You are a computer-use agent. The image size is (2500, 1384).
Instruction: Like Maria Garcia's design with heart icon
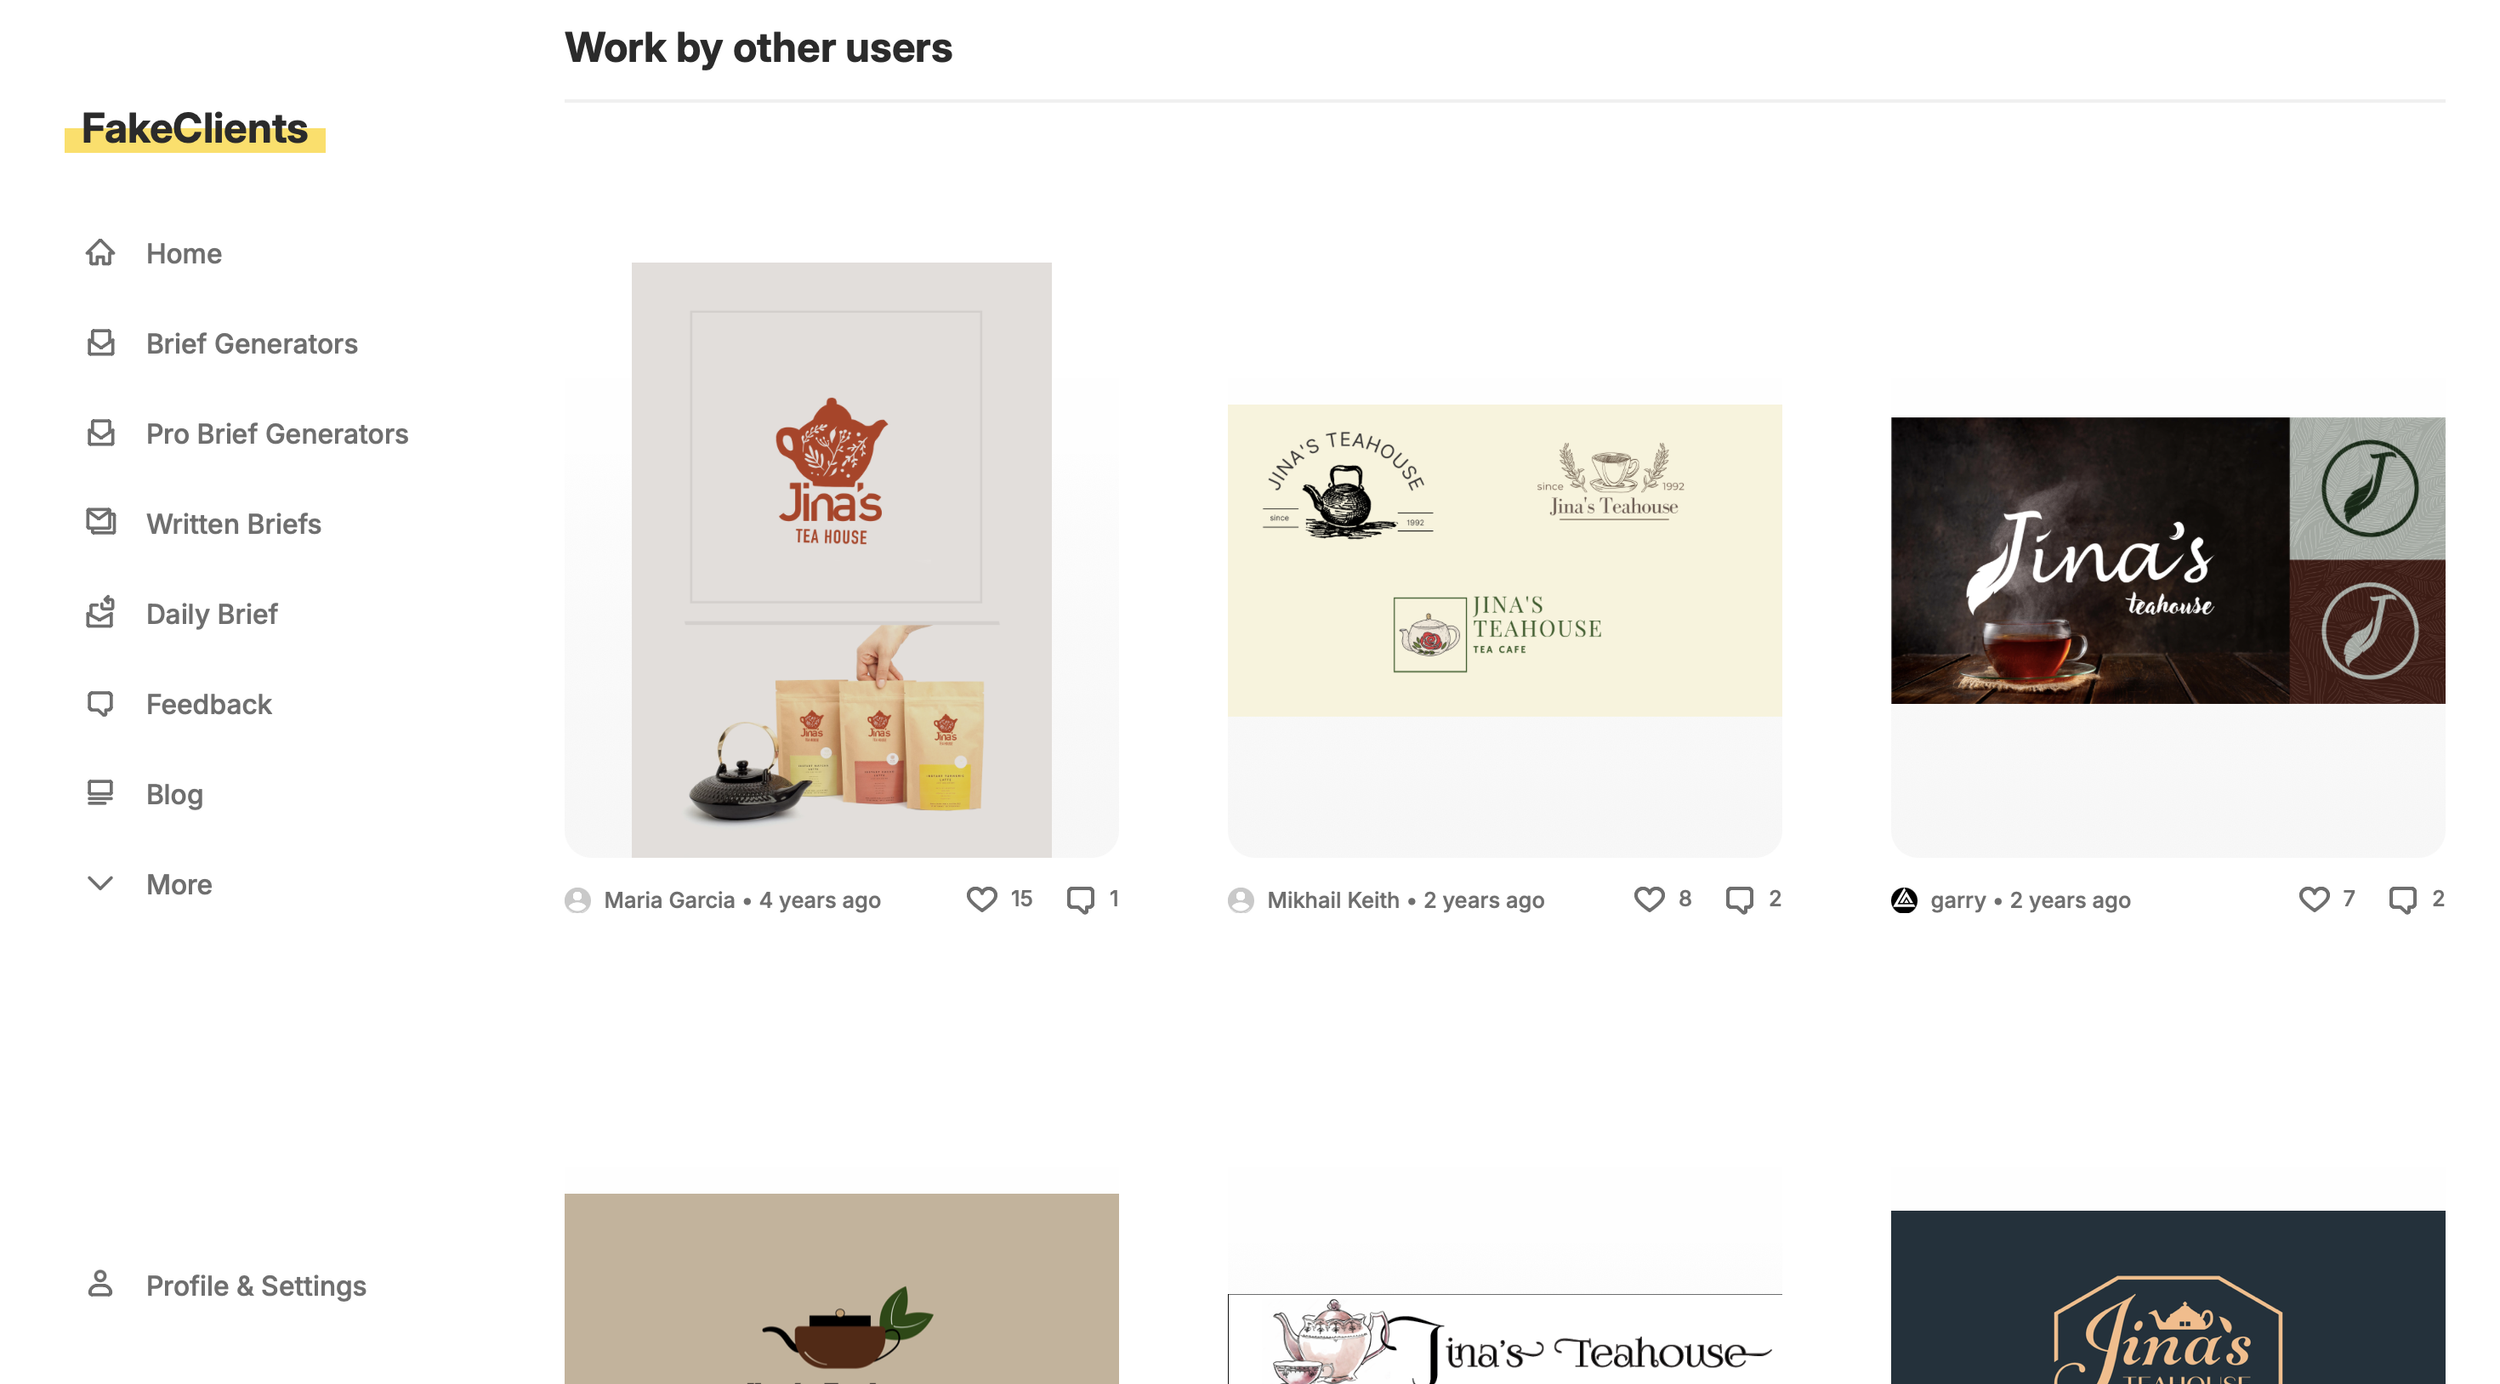tap(981, 899)
